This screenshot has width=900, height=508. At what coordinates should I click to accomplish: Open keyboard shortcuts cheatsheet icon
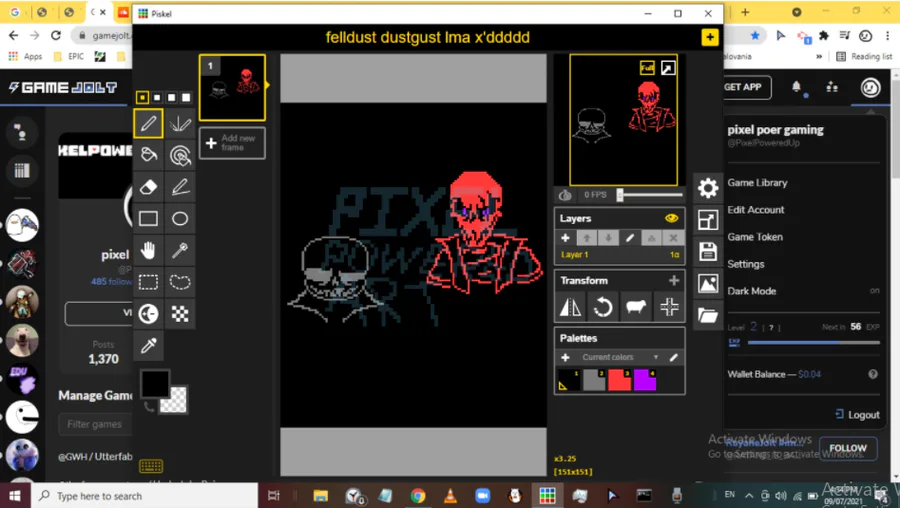[x=151, y=466]
